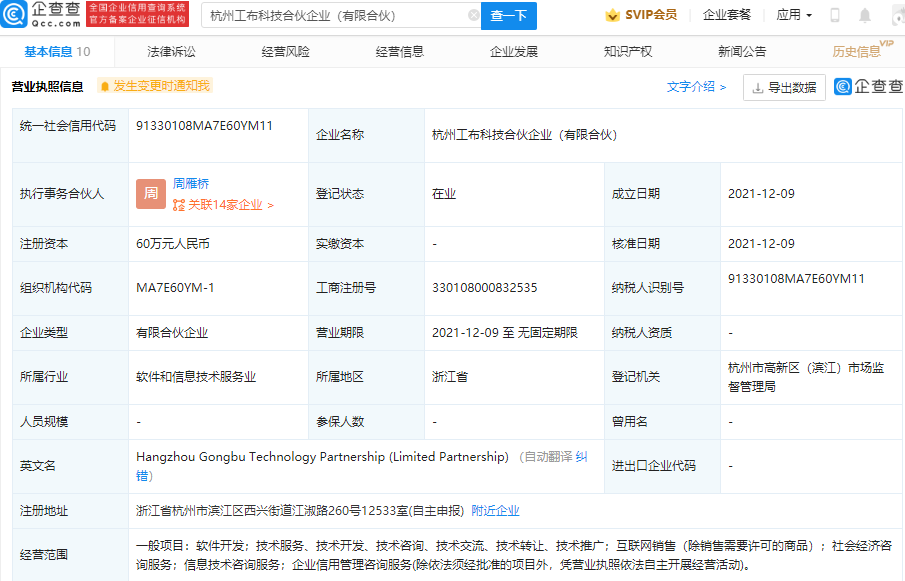
Task: Enable 发生变更时通知我 change alert
Action: point(155,87)
